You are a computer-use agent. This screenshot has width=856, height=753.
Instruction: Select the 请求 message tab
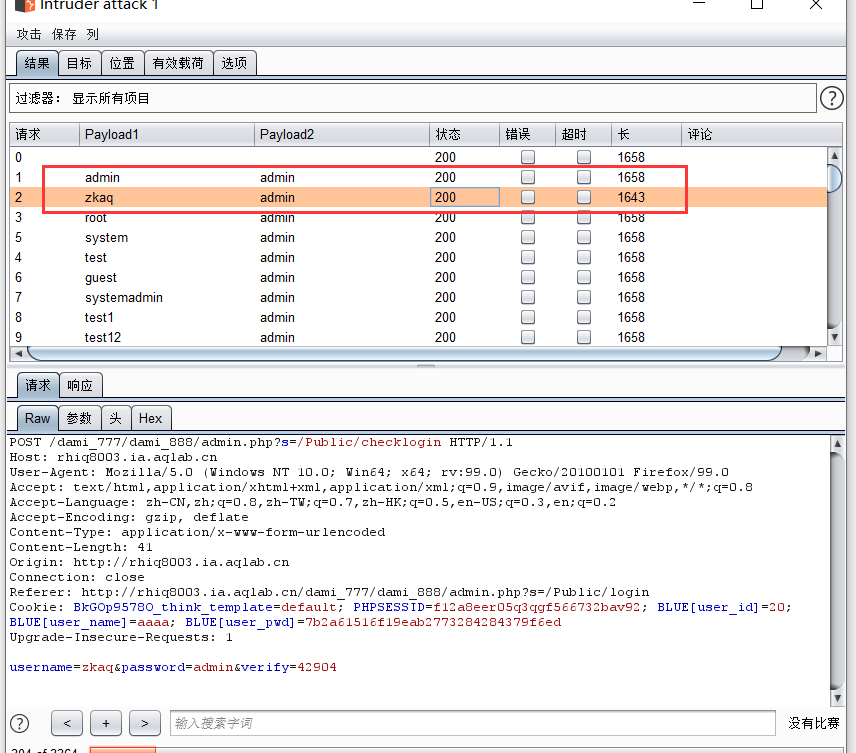pos(38,386)
